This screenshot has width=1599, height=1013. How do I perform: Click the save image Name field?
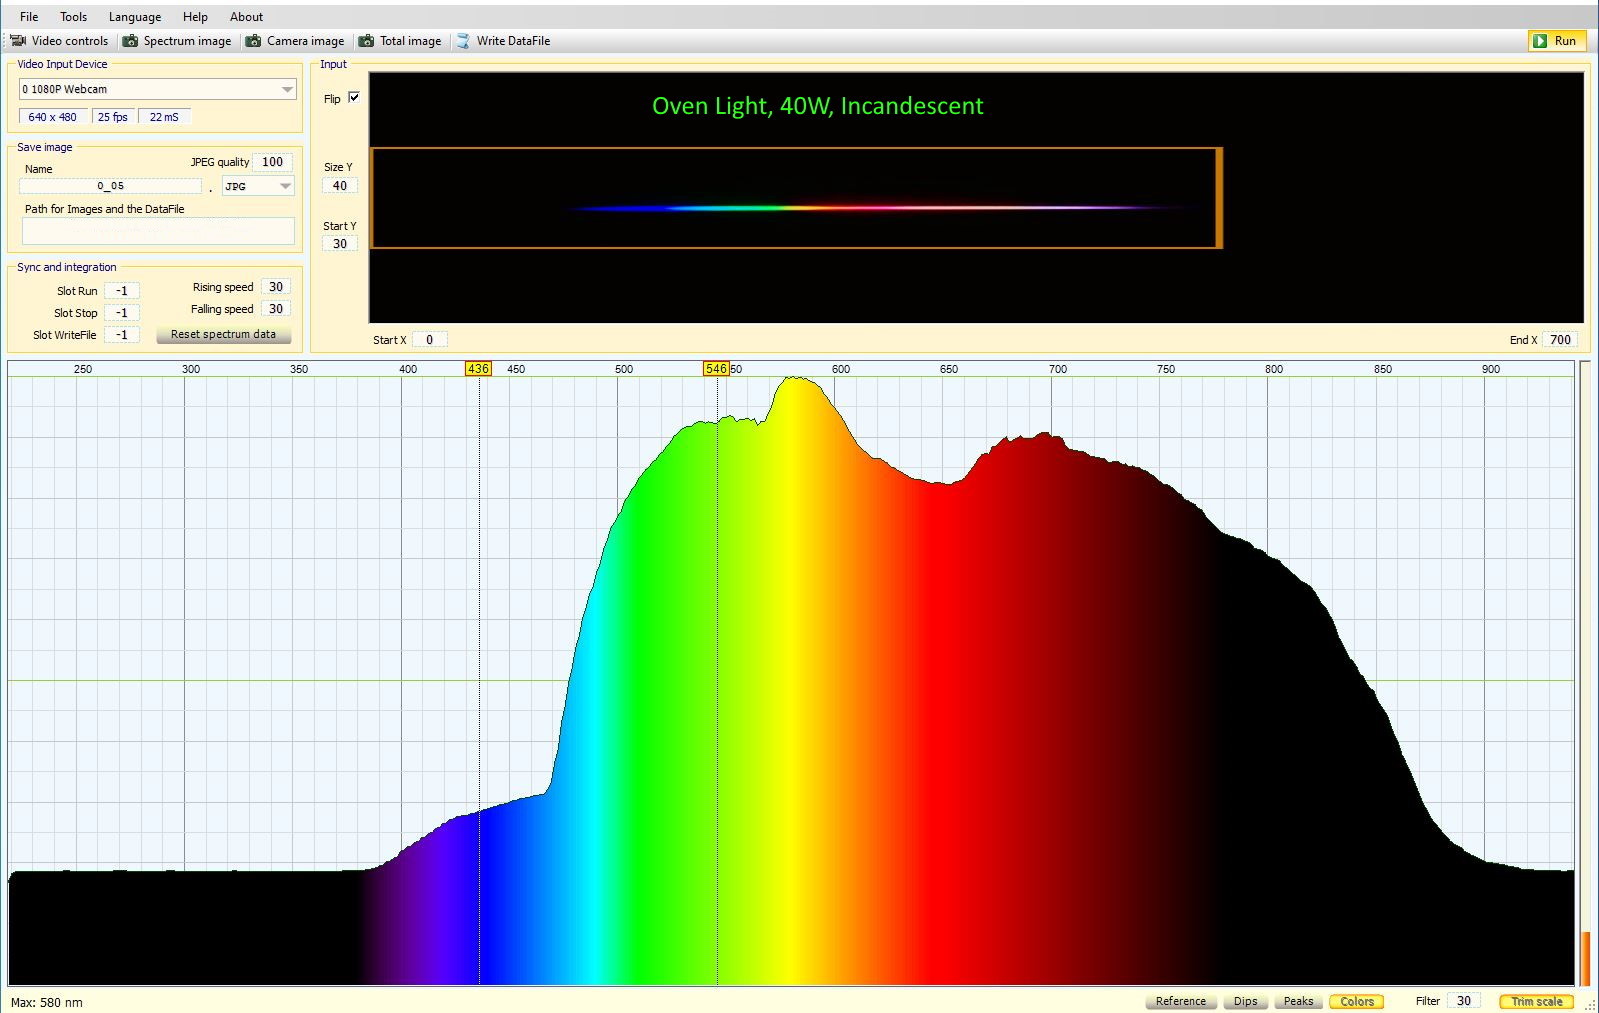(110, 186)
